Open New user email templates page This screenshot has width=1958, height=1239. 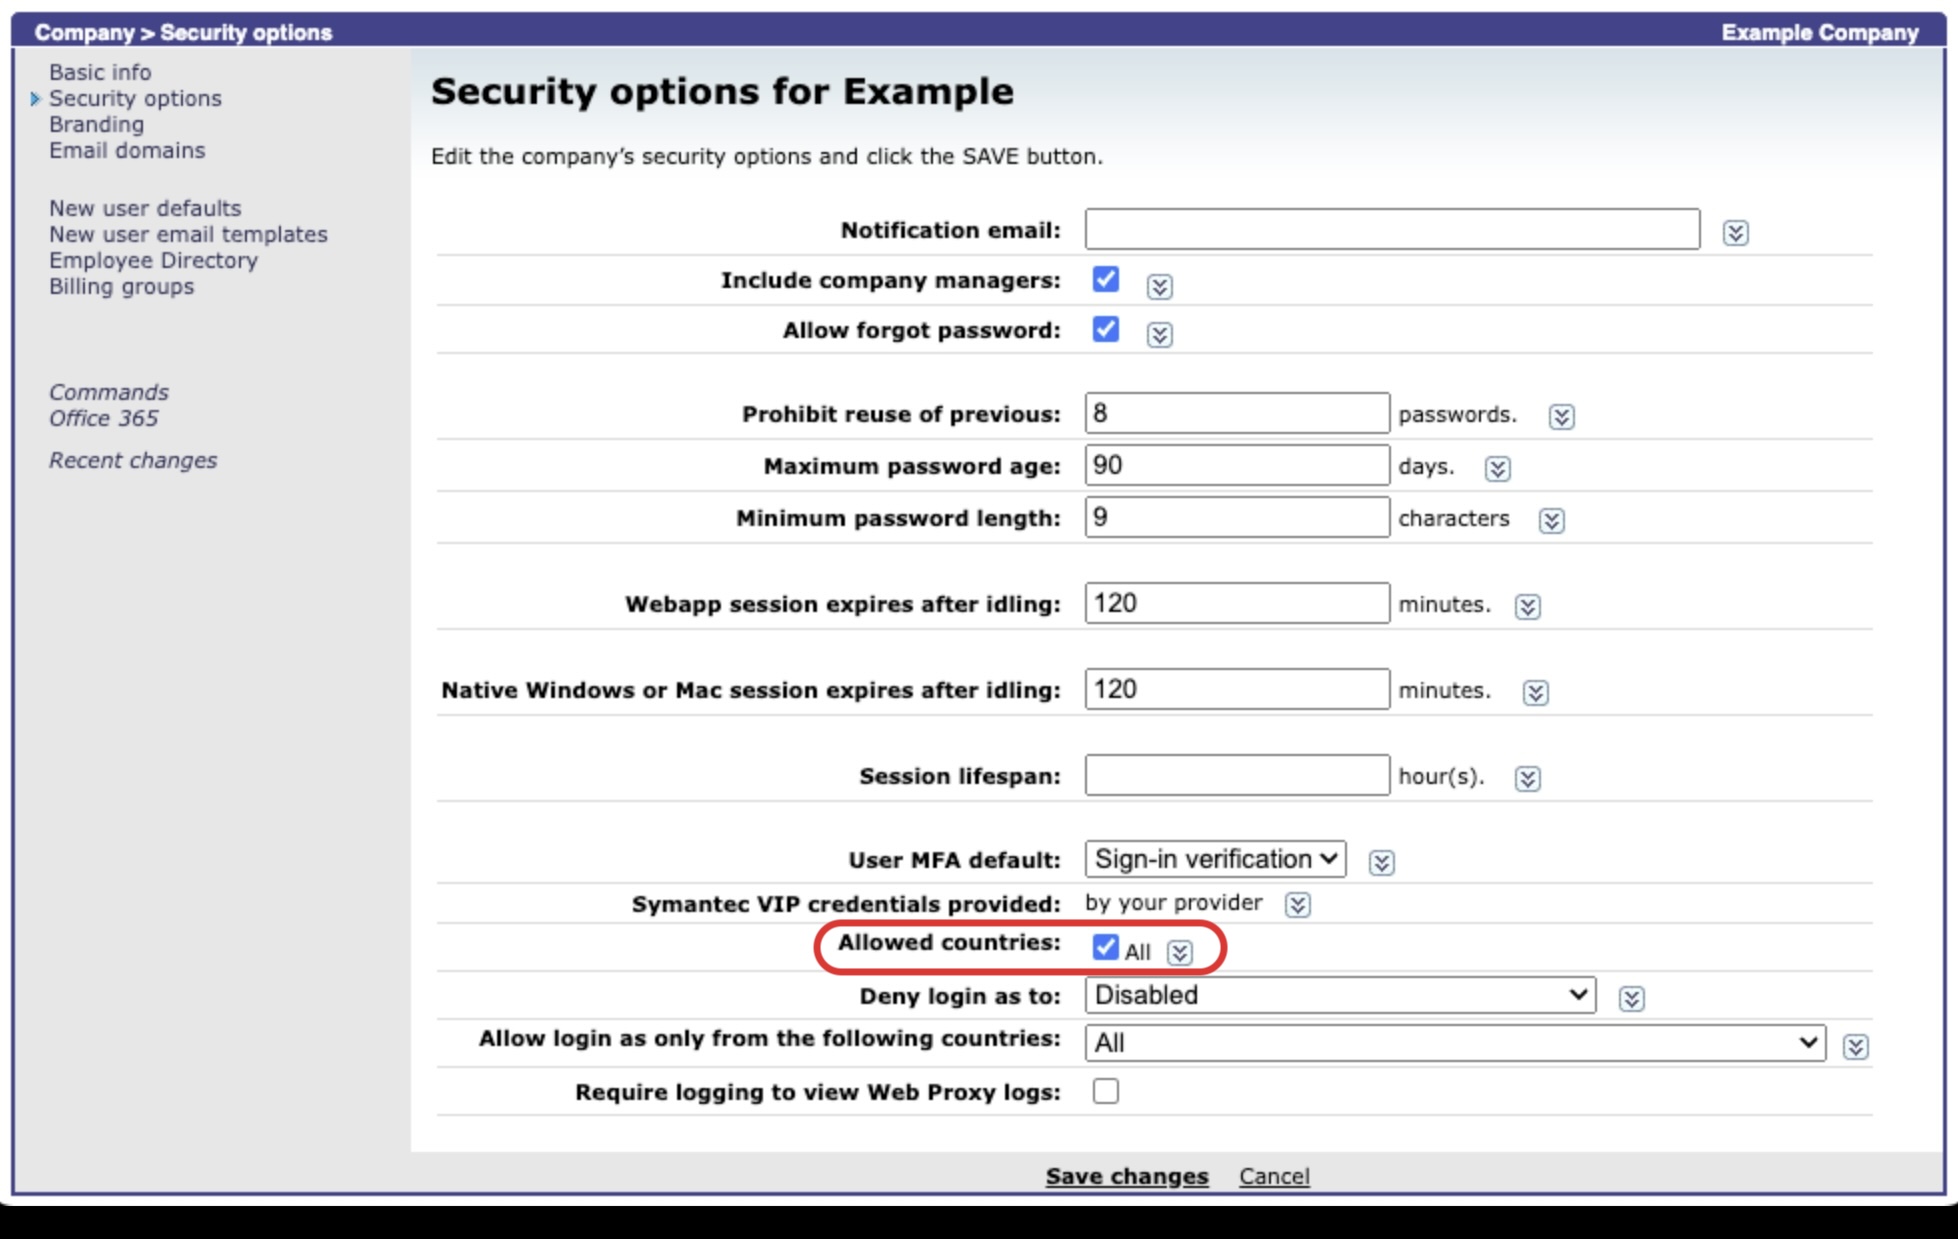coord(188,234)
